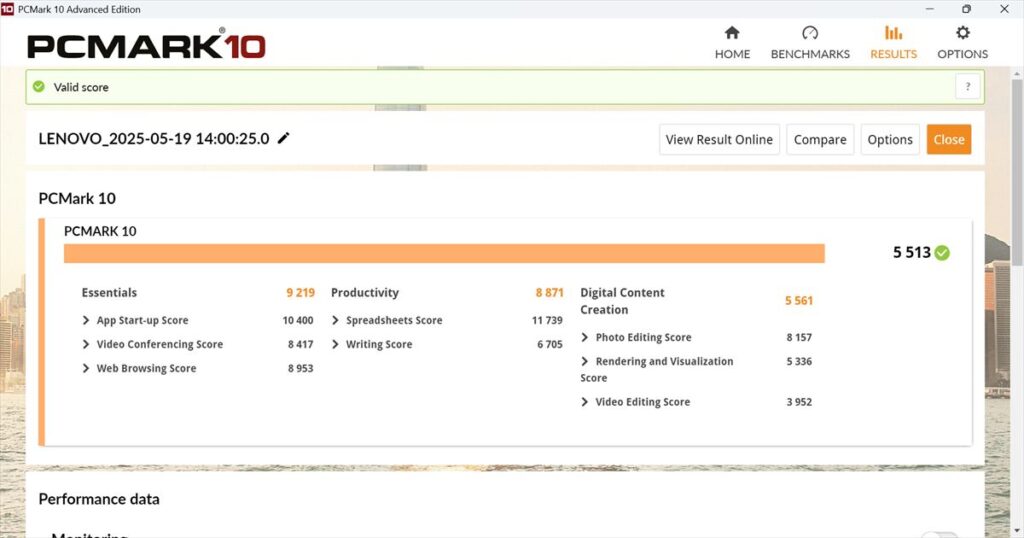This screenshot has width=1024, height=538.
Task: Click the Essentials score 9 219
Action: (x=300, y=293)
